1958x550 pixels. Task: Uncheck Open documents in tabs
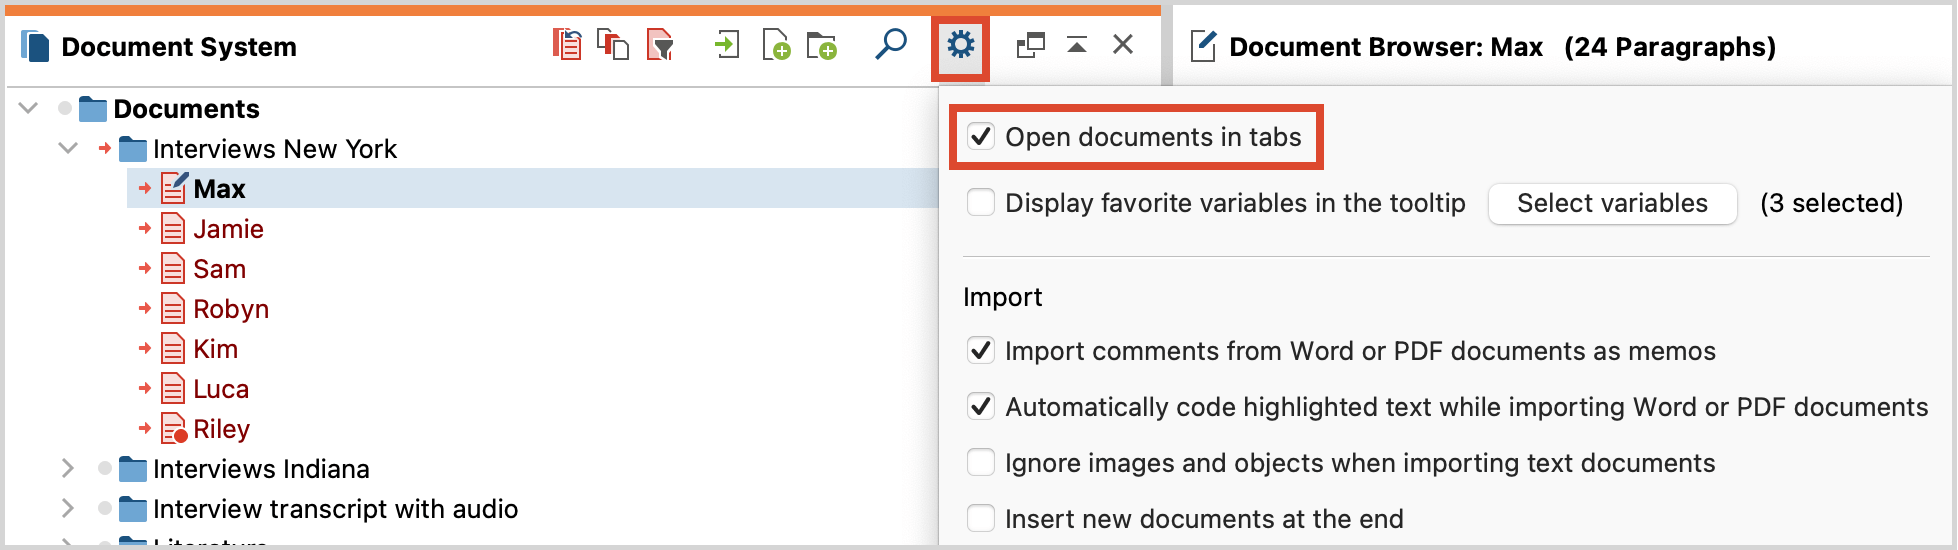coord(981,136)
